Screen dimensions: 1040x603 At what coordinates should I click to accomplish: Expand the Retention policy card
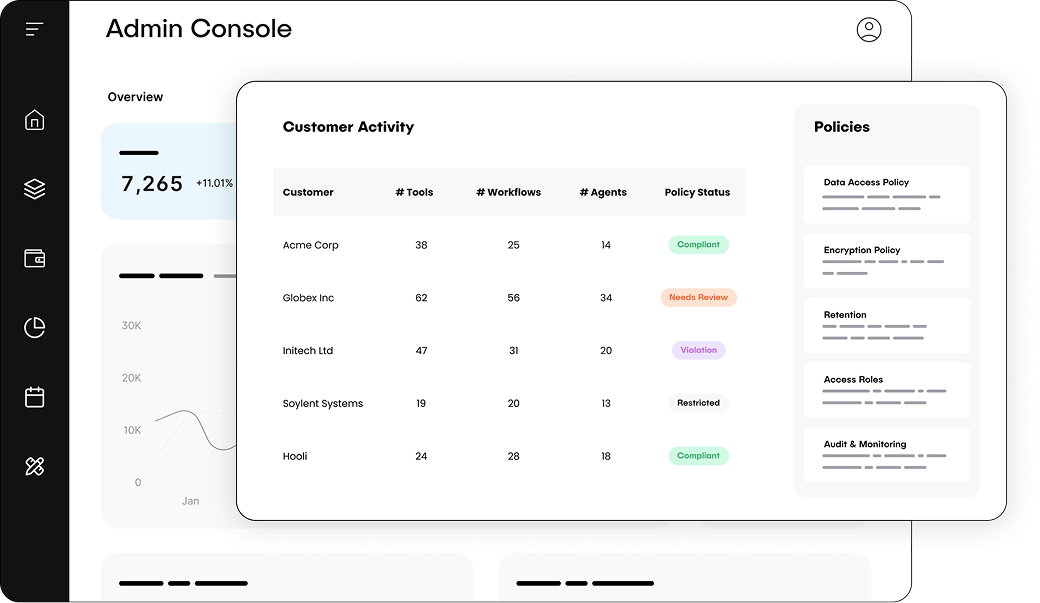tap(886, 325)
